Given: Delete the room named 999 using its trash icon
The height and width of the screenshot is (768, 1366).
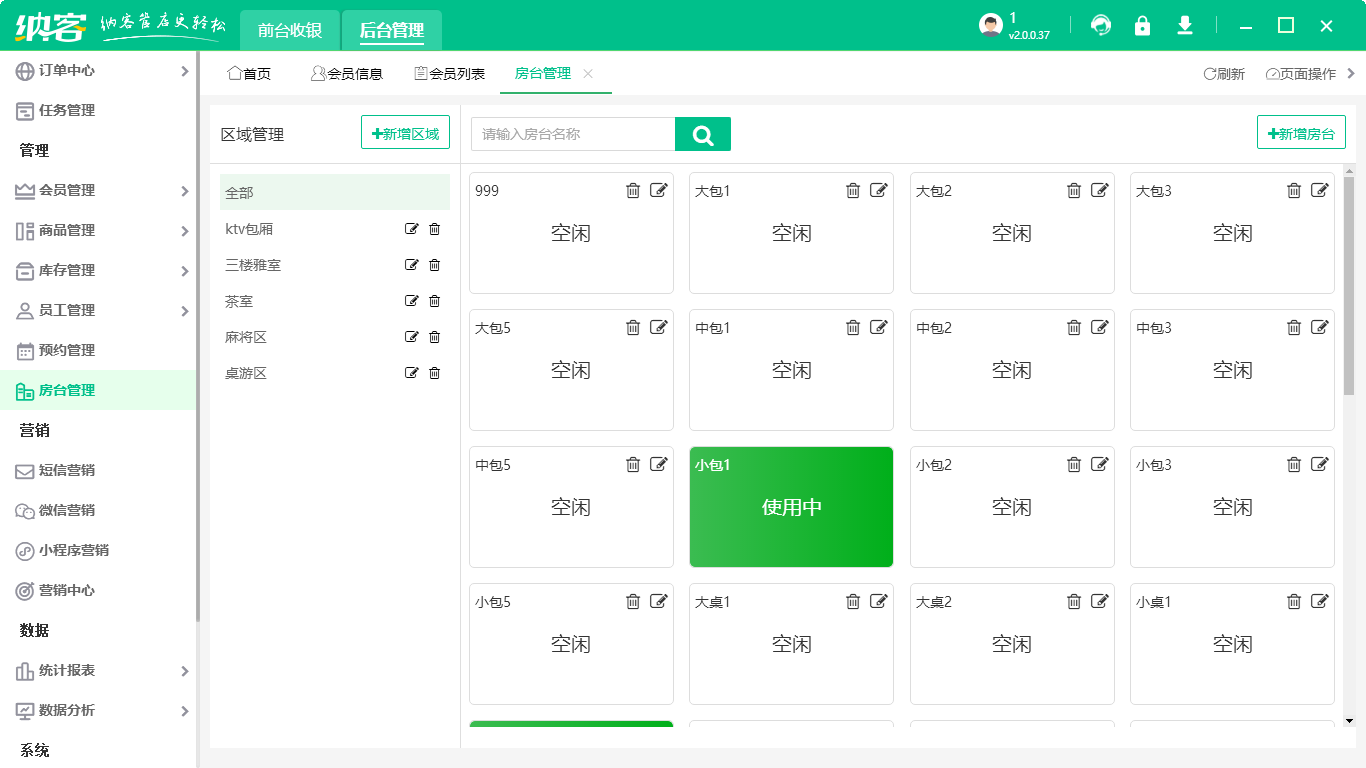Looking at the screenshot, I should [x=633, y=190].
